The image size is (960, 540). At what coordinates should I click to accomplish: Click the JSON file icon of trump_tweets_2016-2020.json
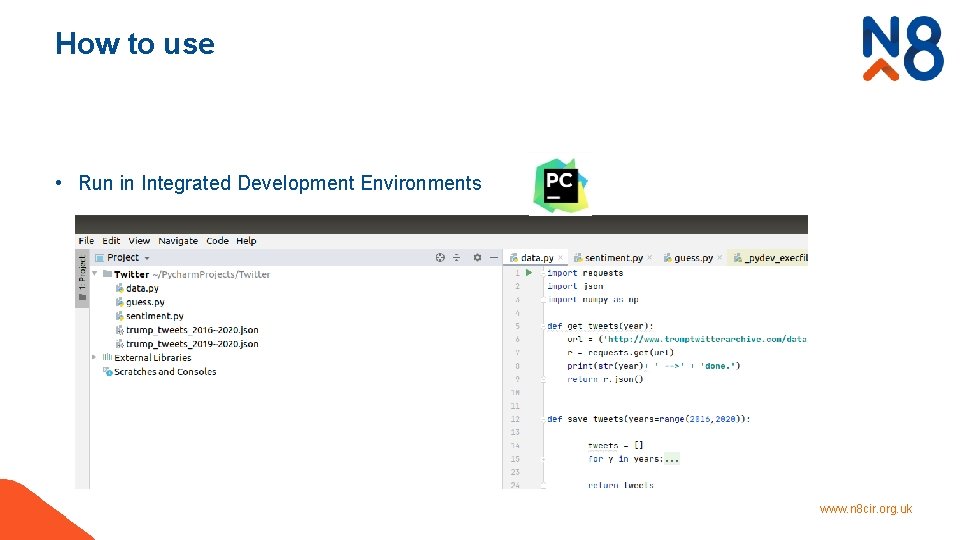119,330
